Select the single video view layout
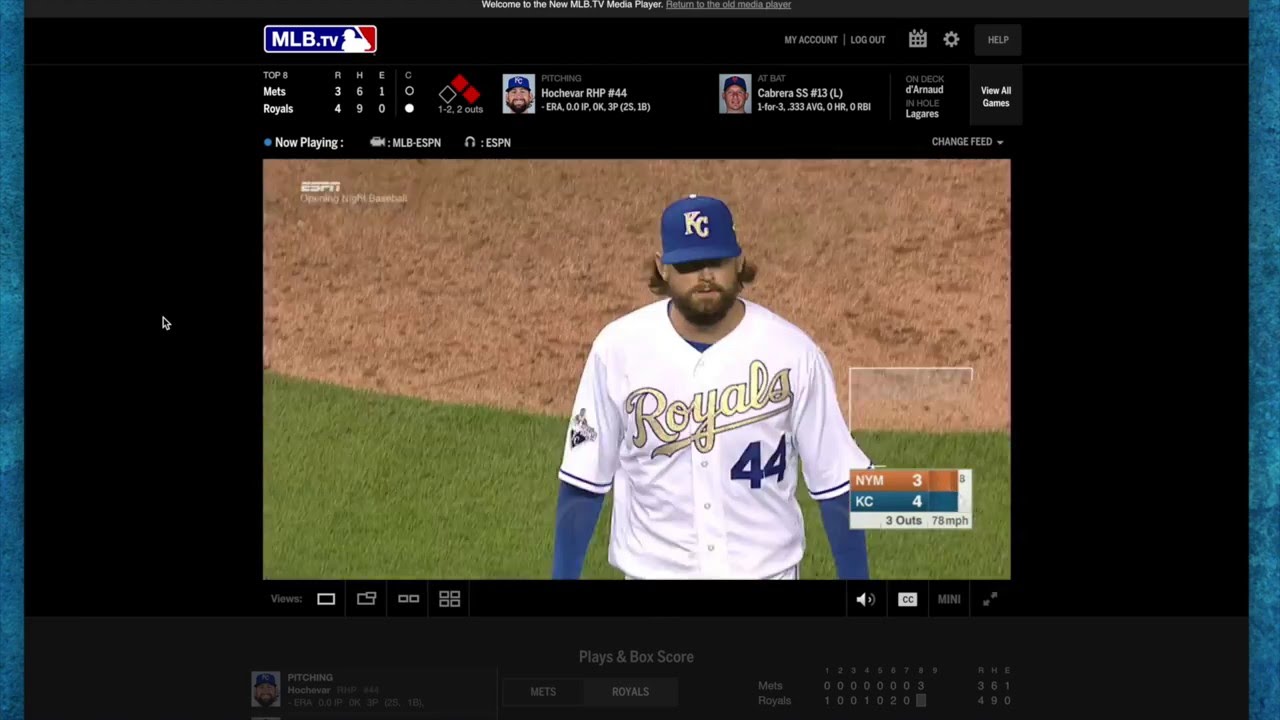 pos(326,599)
